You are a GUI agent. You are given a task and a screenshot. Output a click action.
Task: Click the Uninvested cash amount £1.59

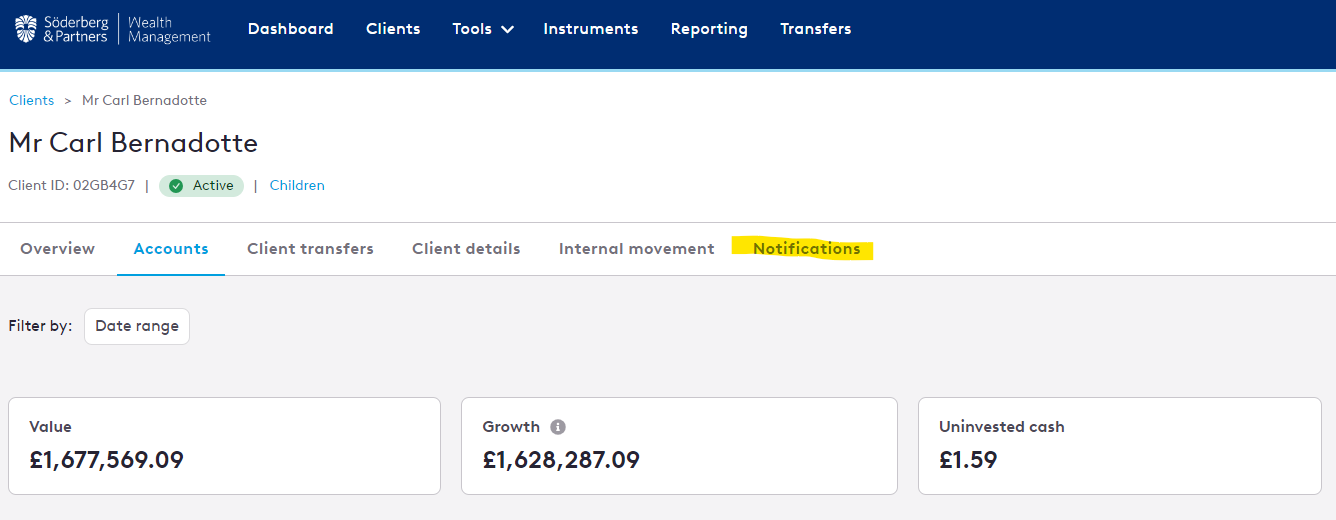968,460
